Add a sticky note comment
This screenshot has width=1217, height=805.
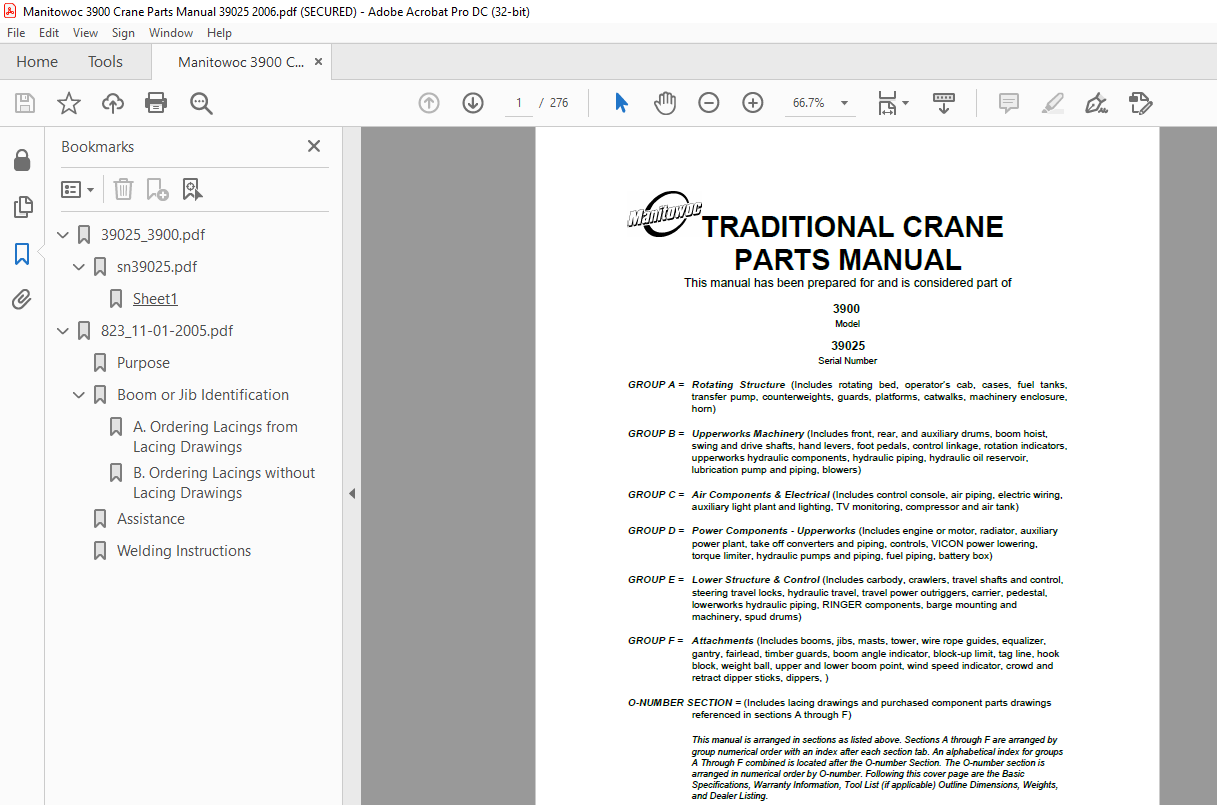(x=1009, y=103)
